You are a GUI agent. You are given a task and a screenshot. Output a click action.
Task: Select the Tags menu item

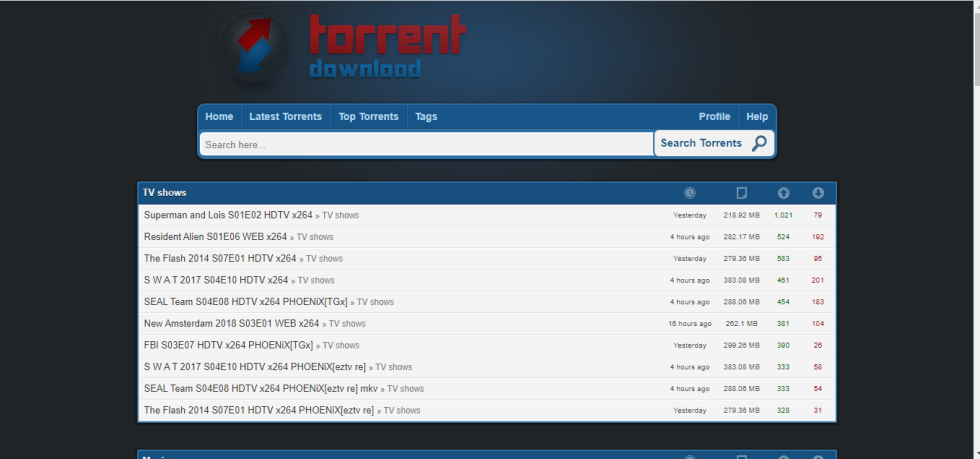pyautogui.click(x=426, y=117)
